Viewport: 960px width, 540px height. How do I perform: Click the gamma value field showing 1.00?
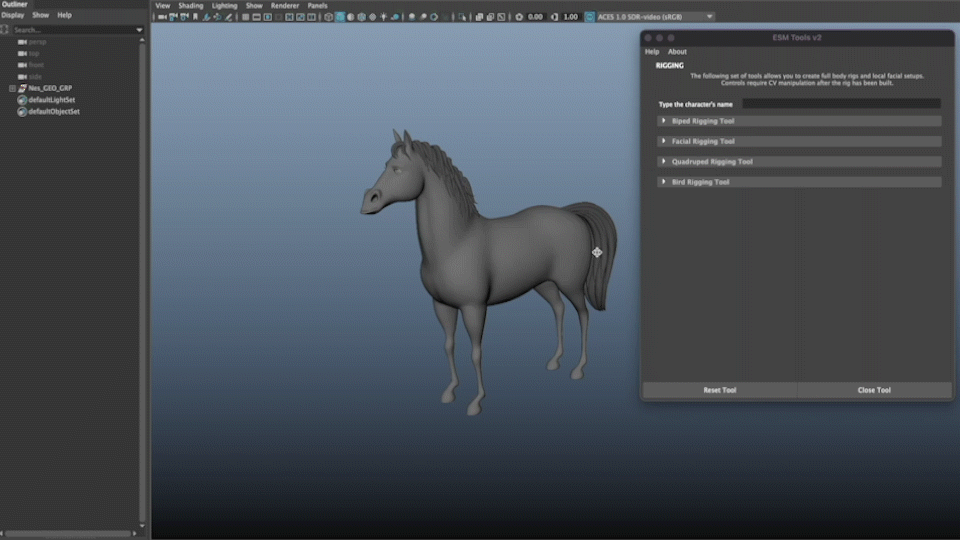click(x=571, y=17)
